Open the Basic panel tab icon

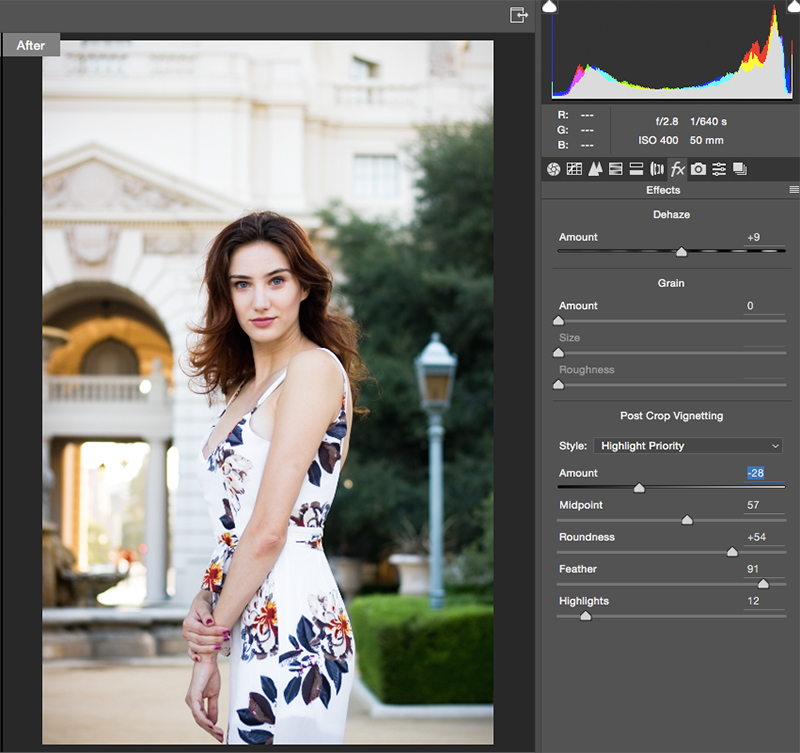554,169
